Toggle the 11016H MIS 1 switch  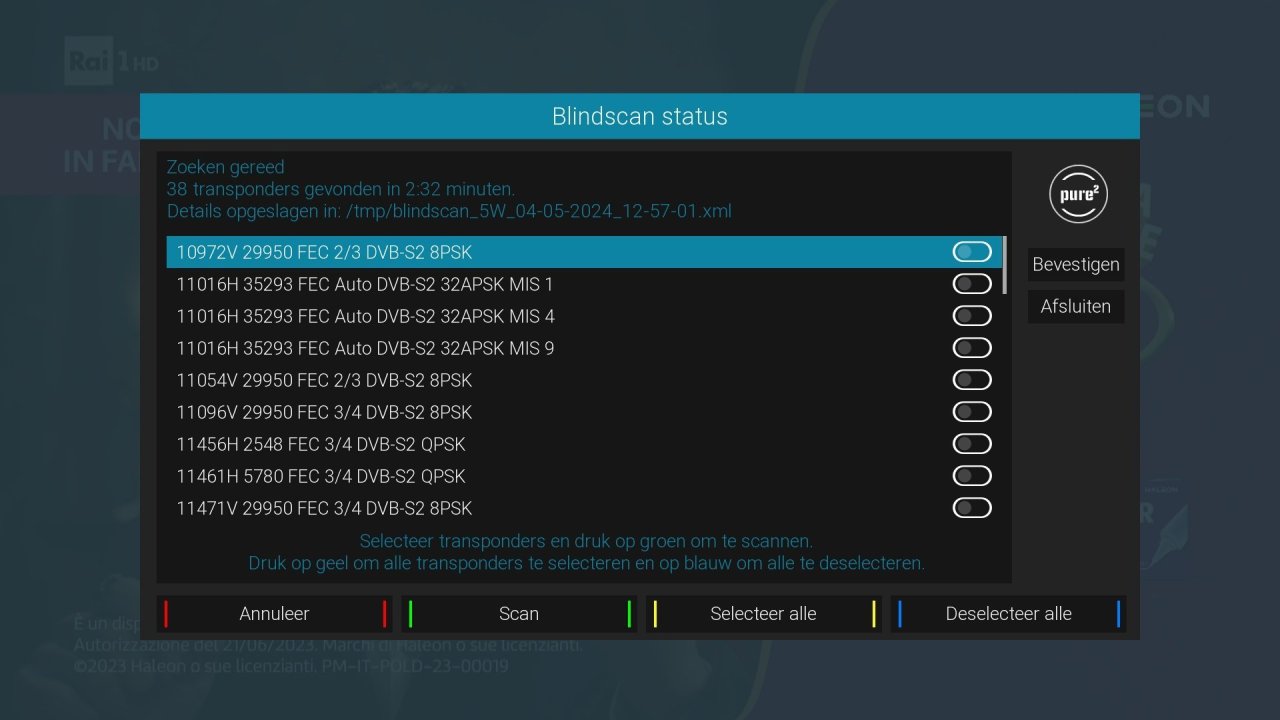[x=971, y=283]
